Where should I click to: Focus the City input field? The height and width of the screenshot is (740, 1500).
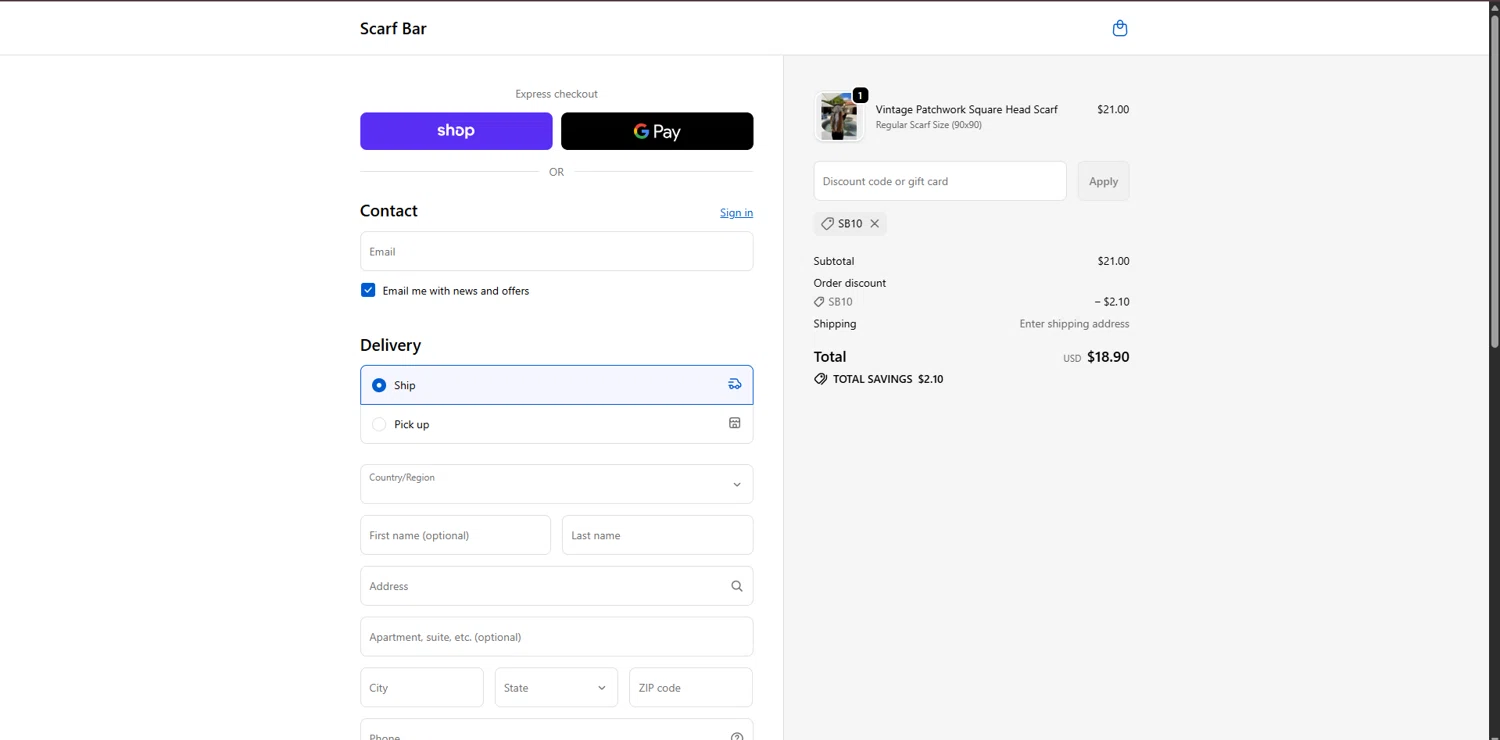pos(422,687)
